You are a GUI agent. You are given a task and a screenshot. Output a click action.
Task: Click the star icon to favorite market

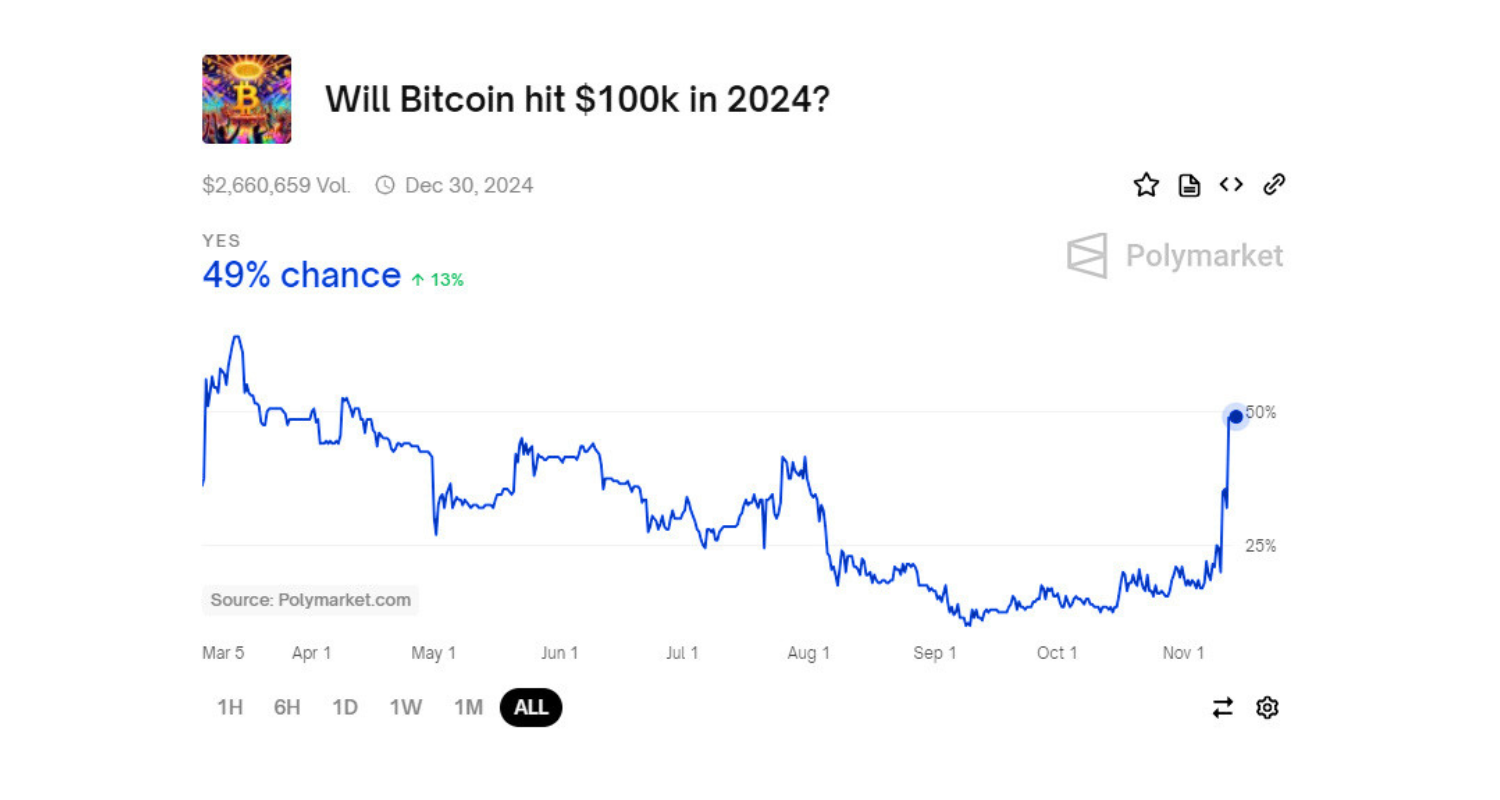tap(1146, 185)
